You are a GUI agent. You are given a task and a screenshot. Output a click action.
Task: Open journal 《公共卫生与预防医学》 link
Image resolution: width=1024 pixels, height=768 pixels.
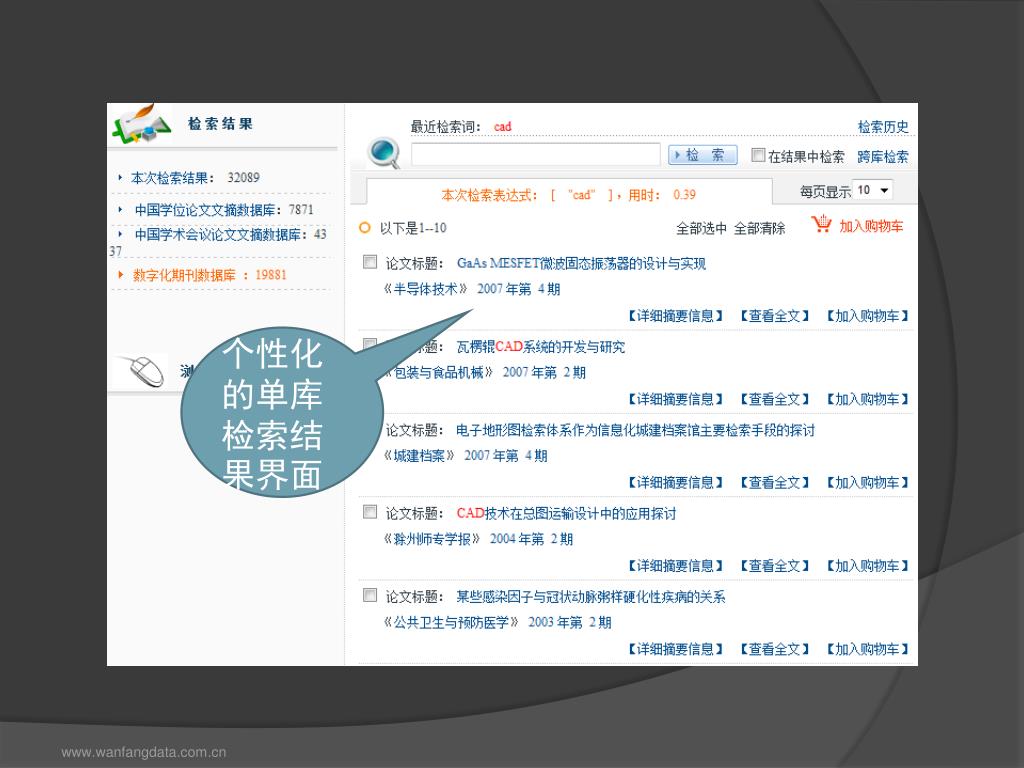451,622
